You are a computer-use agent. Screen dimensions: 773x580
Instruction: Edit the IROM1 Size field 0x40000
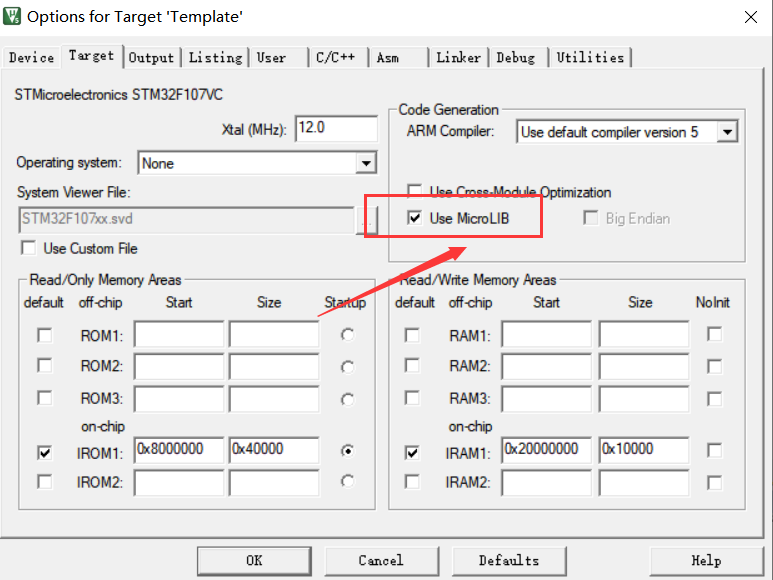pos(274,450)
